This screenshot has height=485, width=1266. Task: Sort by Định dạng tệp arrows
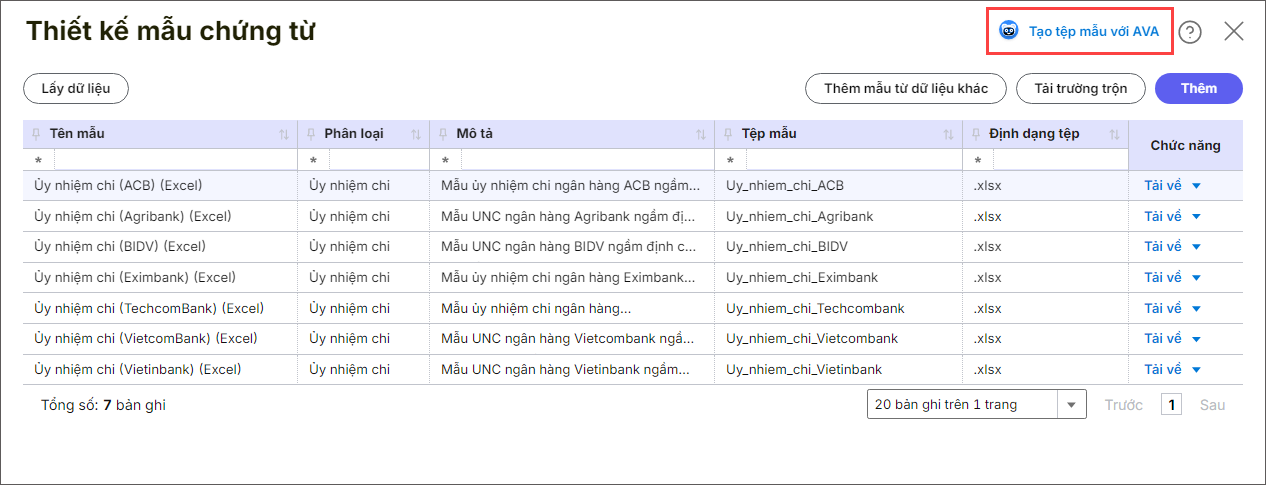[x=1114, y=134]
